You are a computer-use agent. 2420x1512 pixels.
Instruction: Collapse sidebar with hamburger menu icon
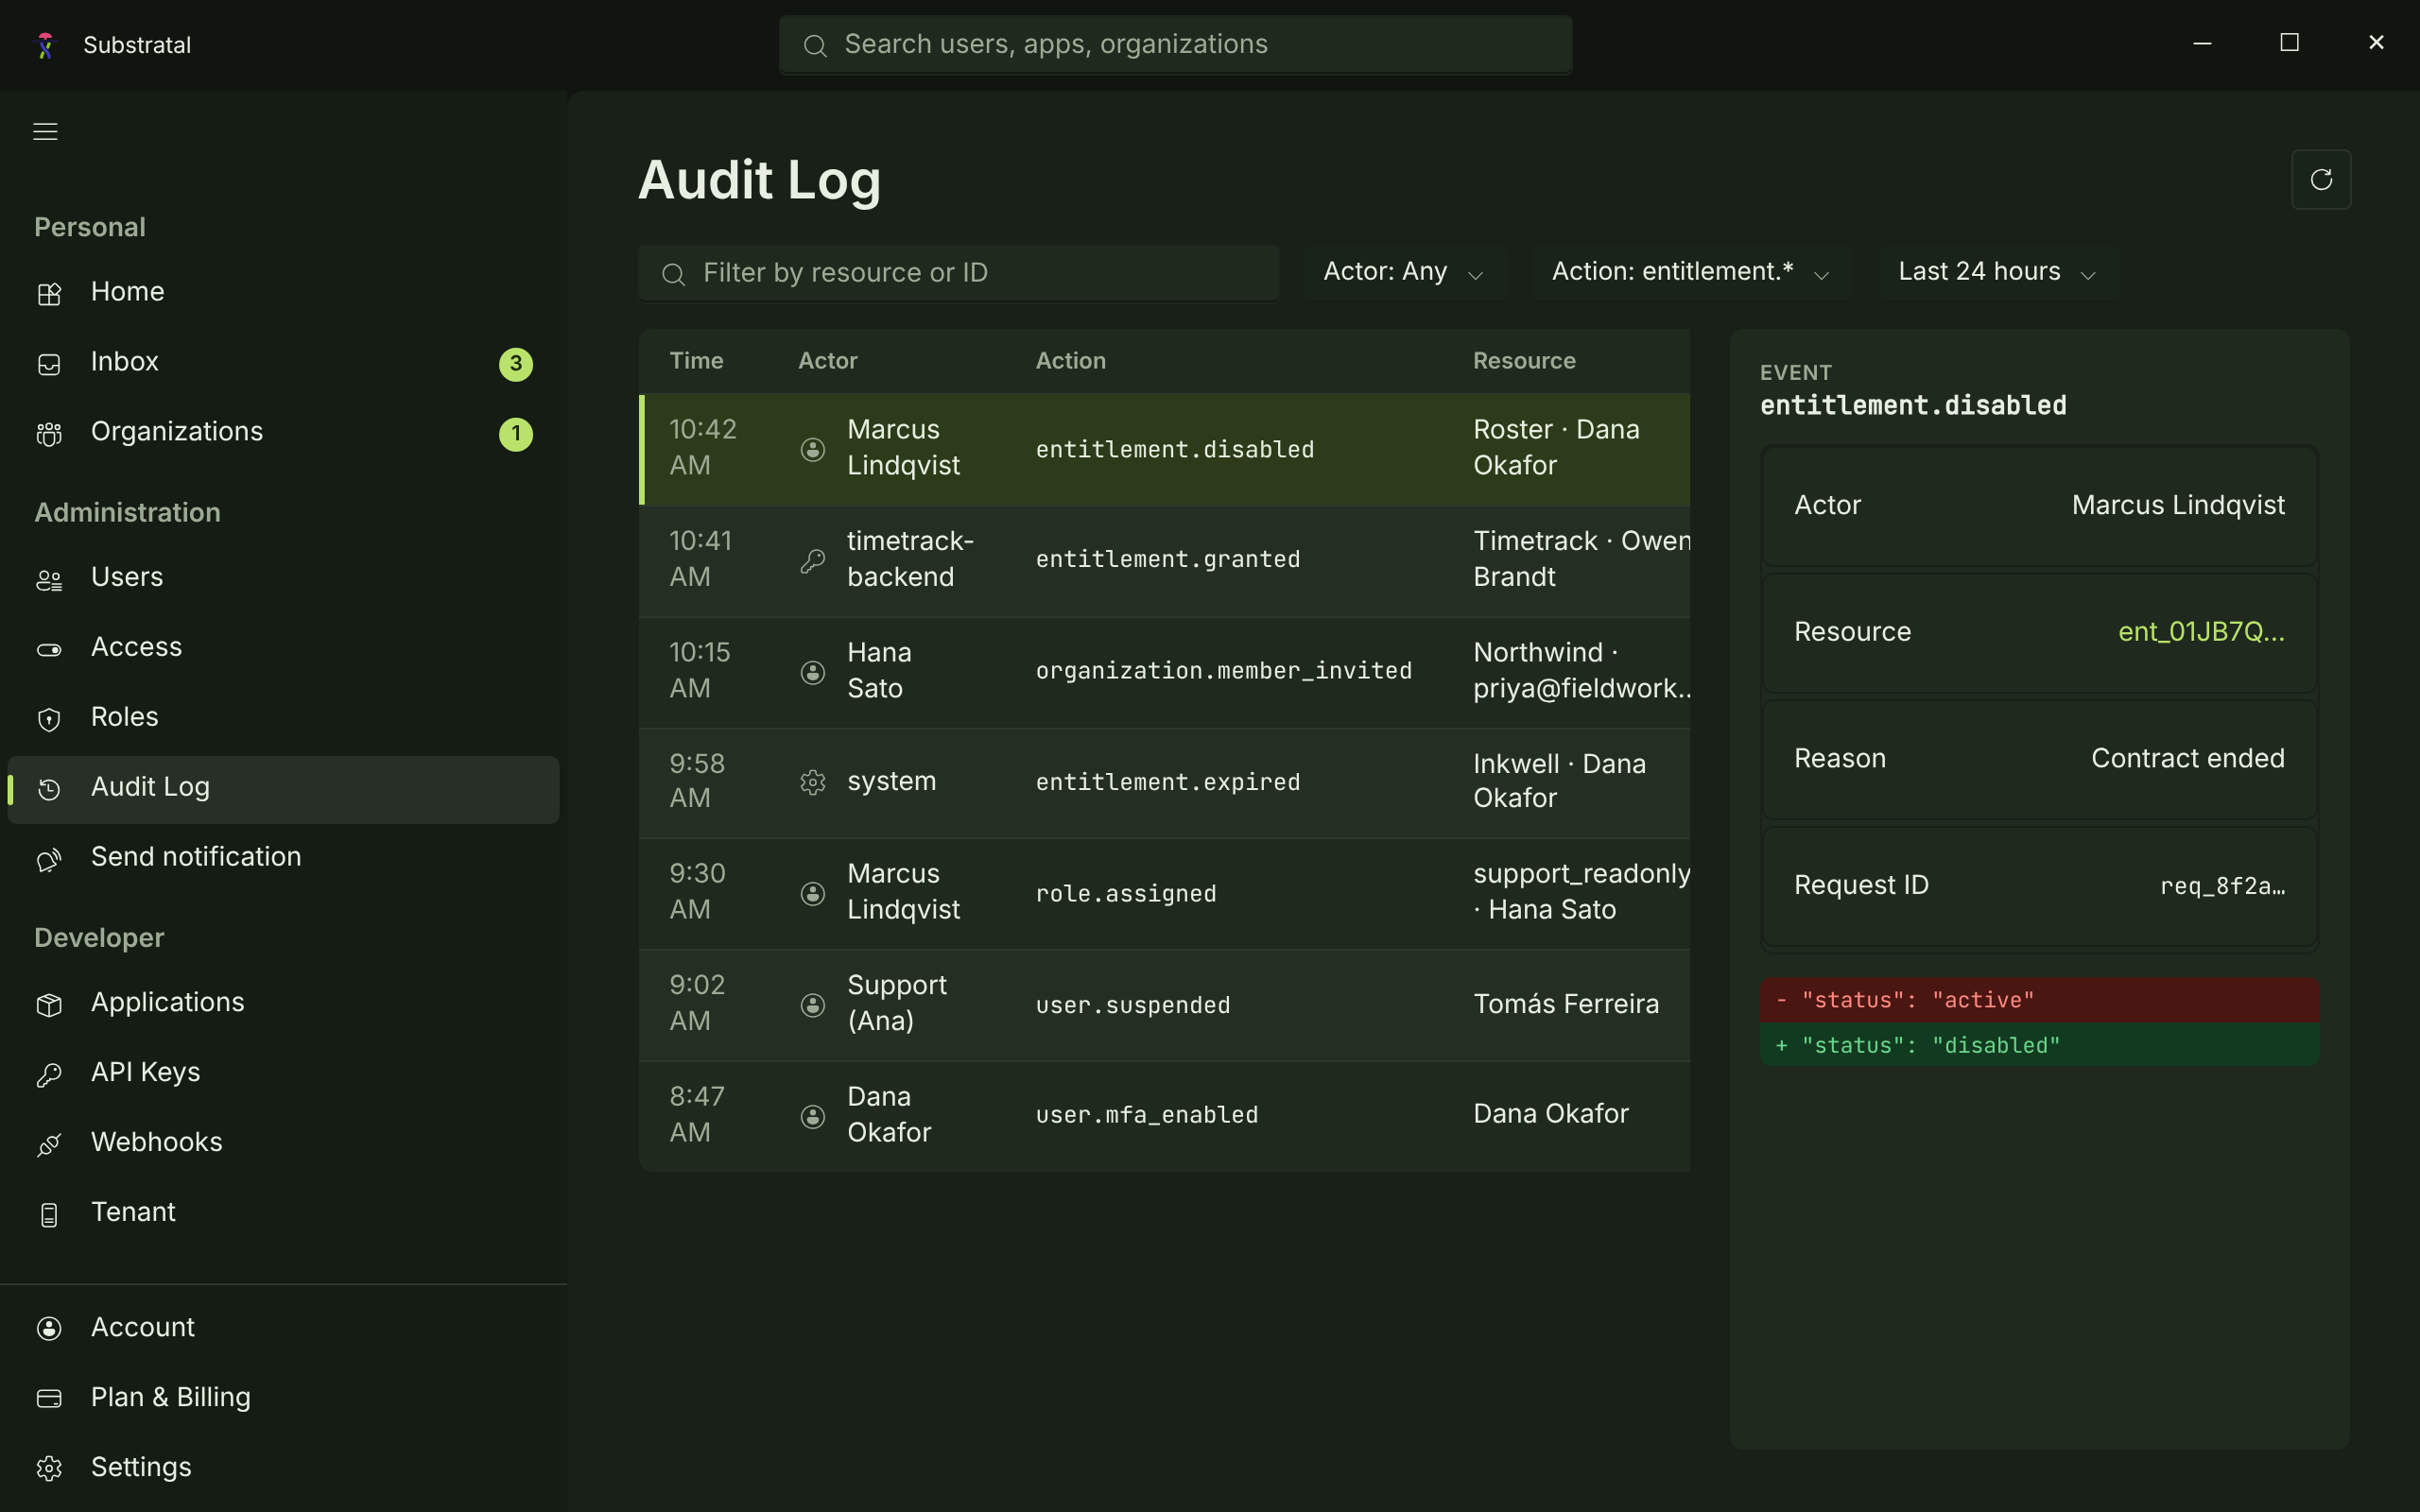[45, 132]
